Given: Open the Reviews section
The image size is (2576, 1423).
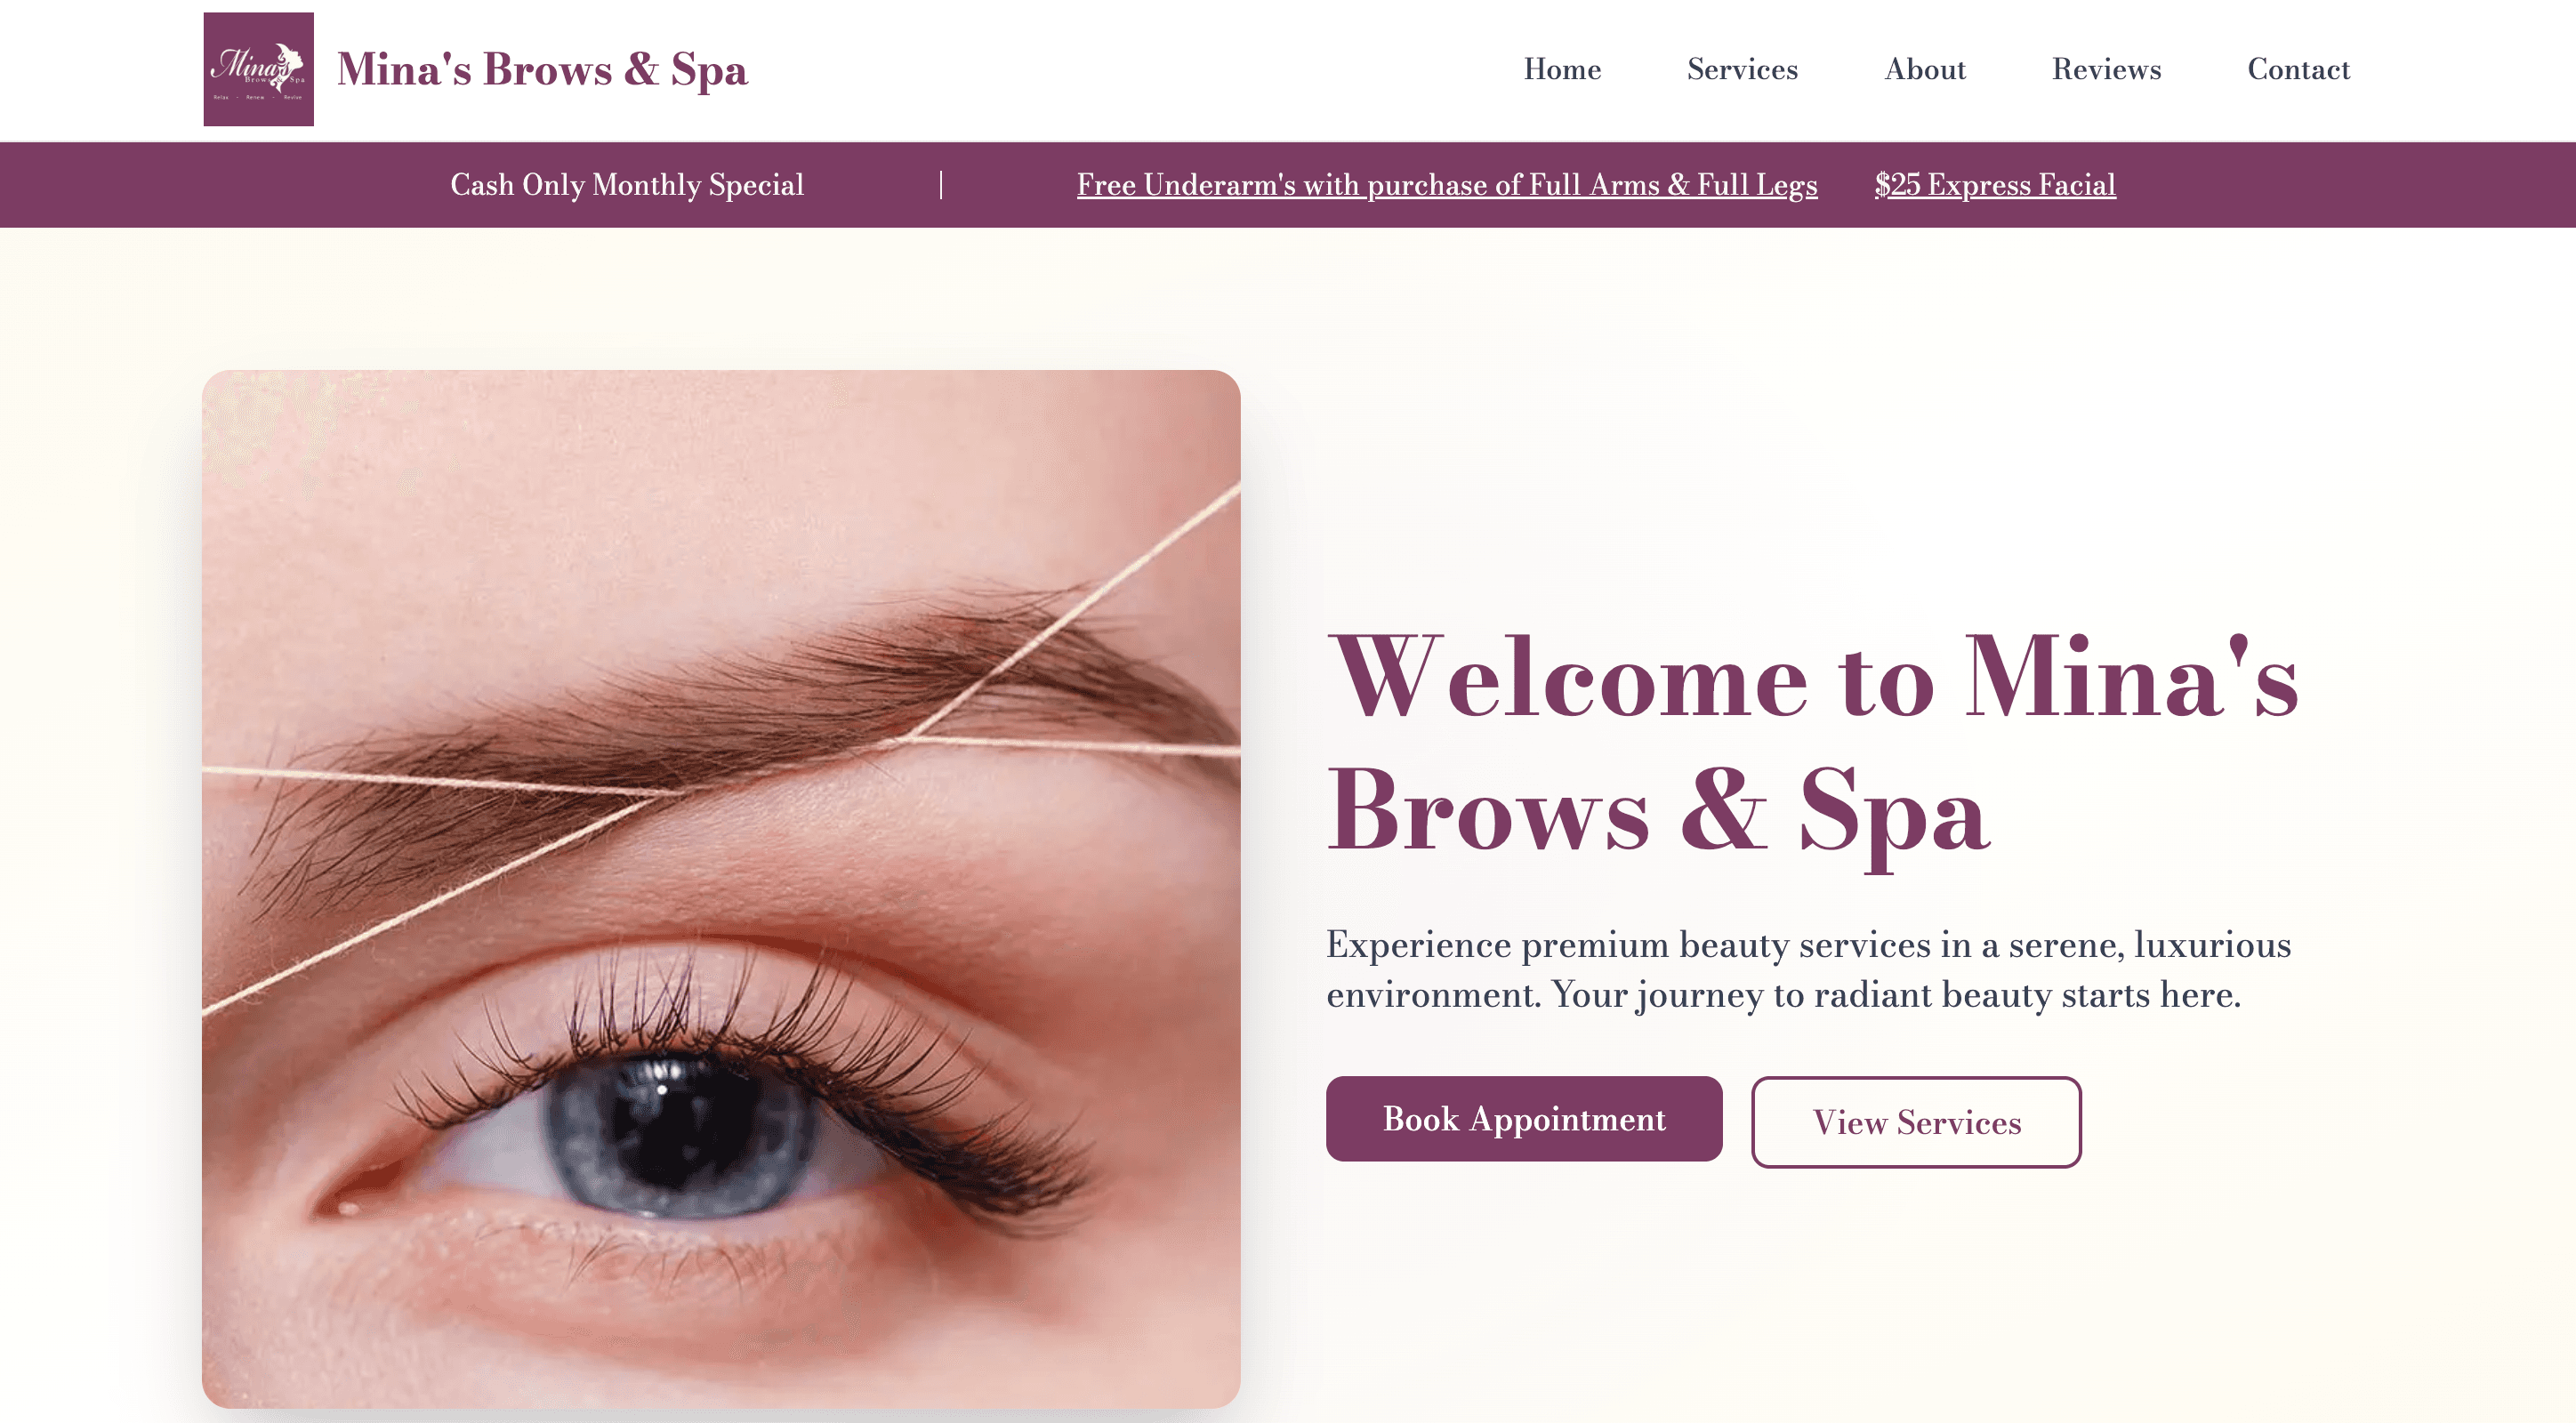Looking at the screenshot, I should (2106, 70).
